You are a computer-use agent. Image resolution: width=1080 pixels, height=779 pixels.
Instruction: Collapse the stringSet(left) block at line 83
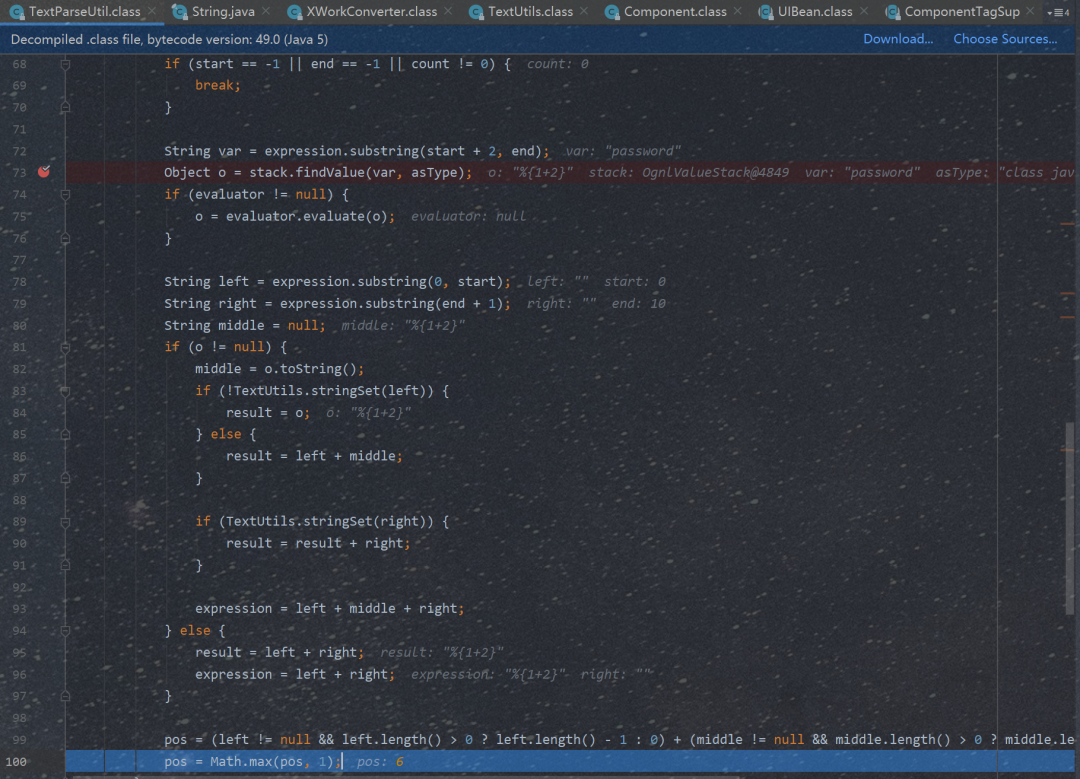point(65,391)
